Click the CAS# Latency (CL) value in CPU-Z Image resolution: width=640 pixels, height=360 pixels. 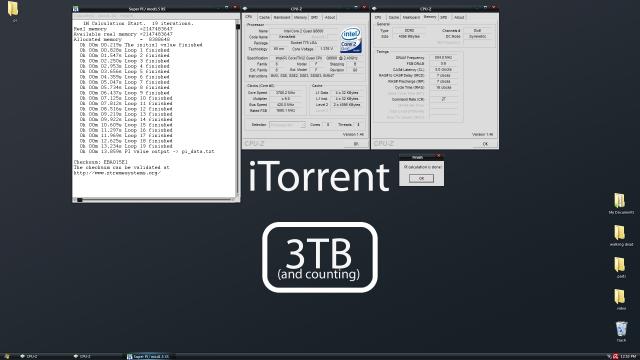[443, 69]
